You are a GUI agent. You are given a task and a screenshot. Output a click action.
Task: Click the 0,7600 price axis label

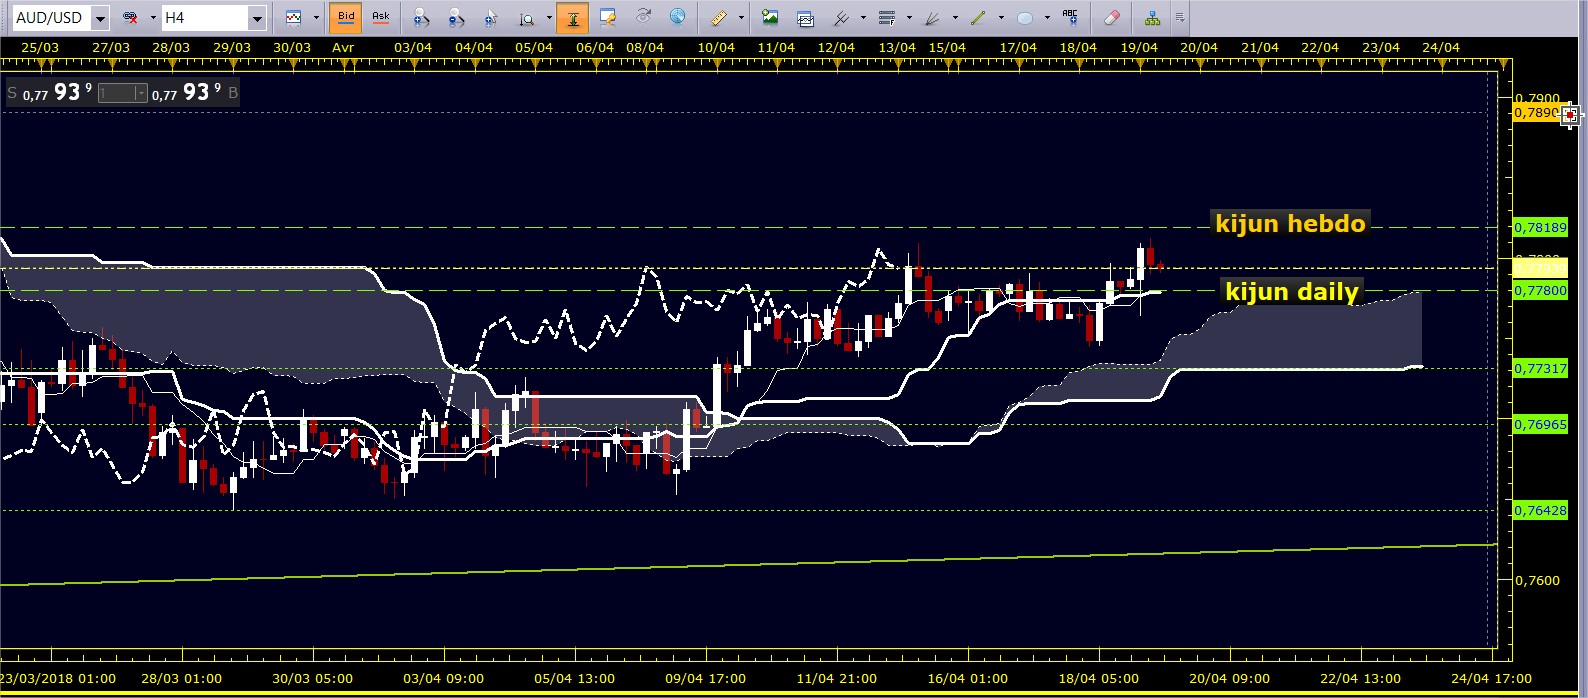pyautogui.click(x=1537, y=580)
